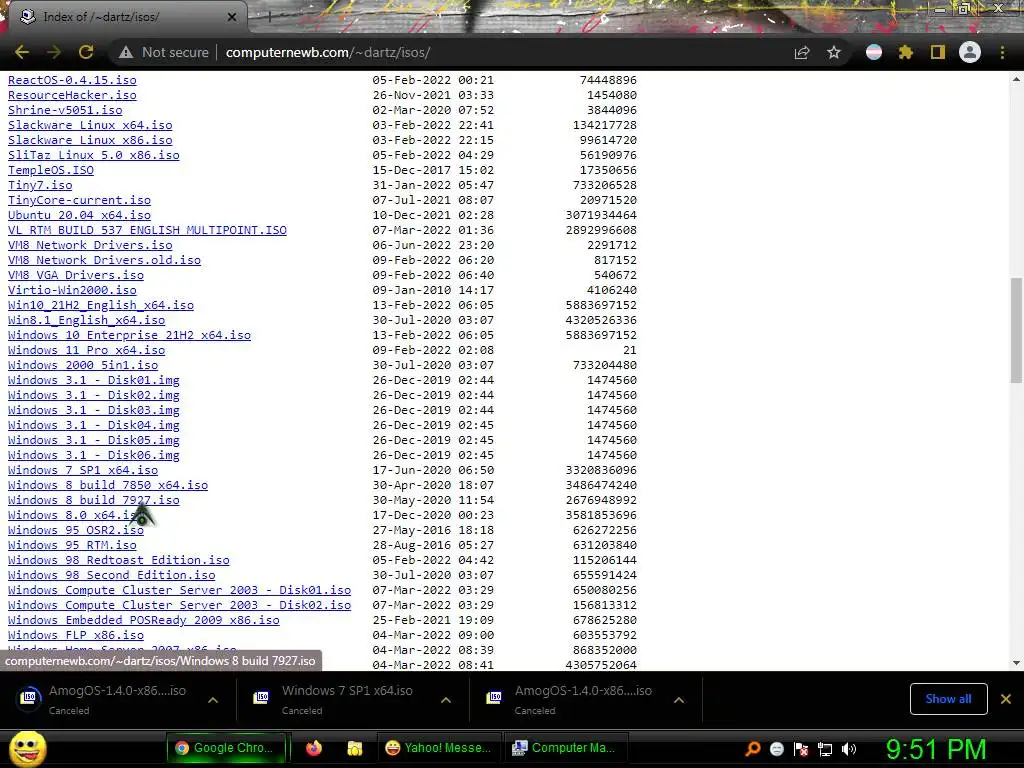Download Windows 95 RTM.iso
Viewport: 1024px width, 768px height.
tap(72, 545)
